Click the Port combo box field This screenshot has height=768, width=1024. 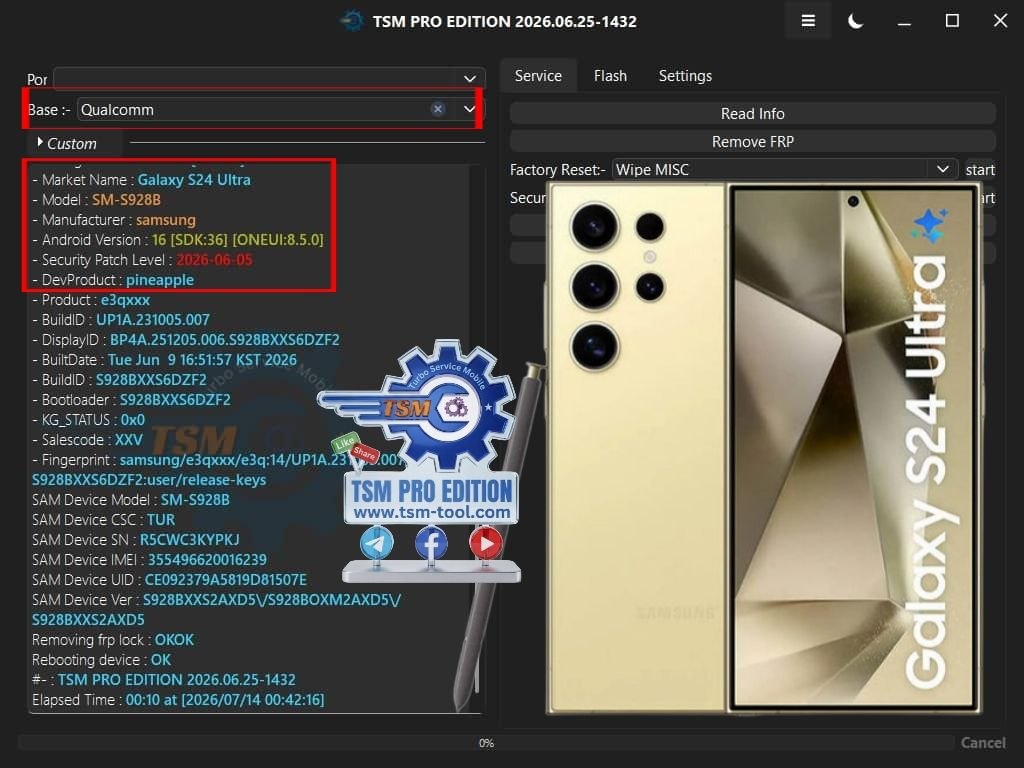(269, 79)
